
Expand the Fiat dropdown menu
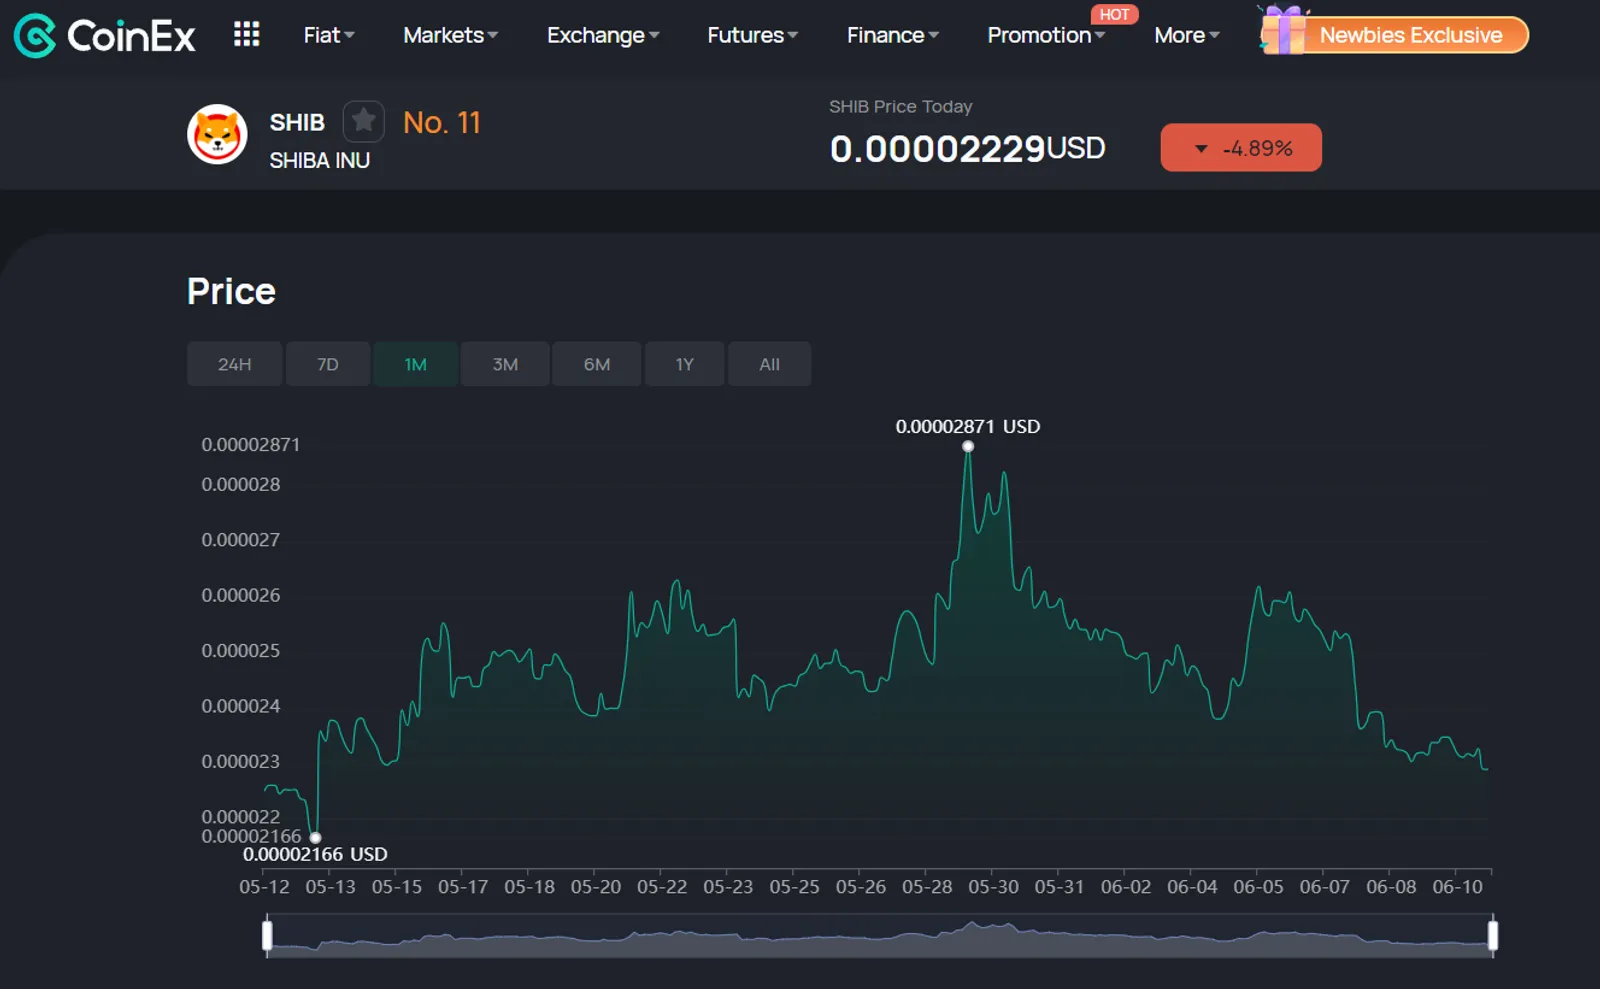click(x=329, y=35)
